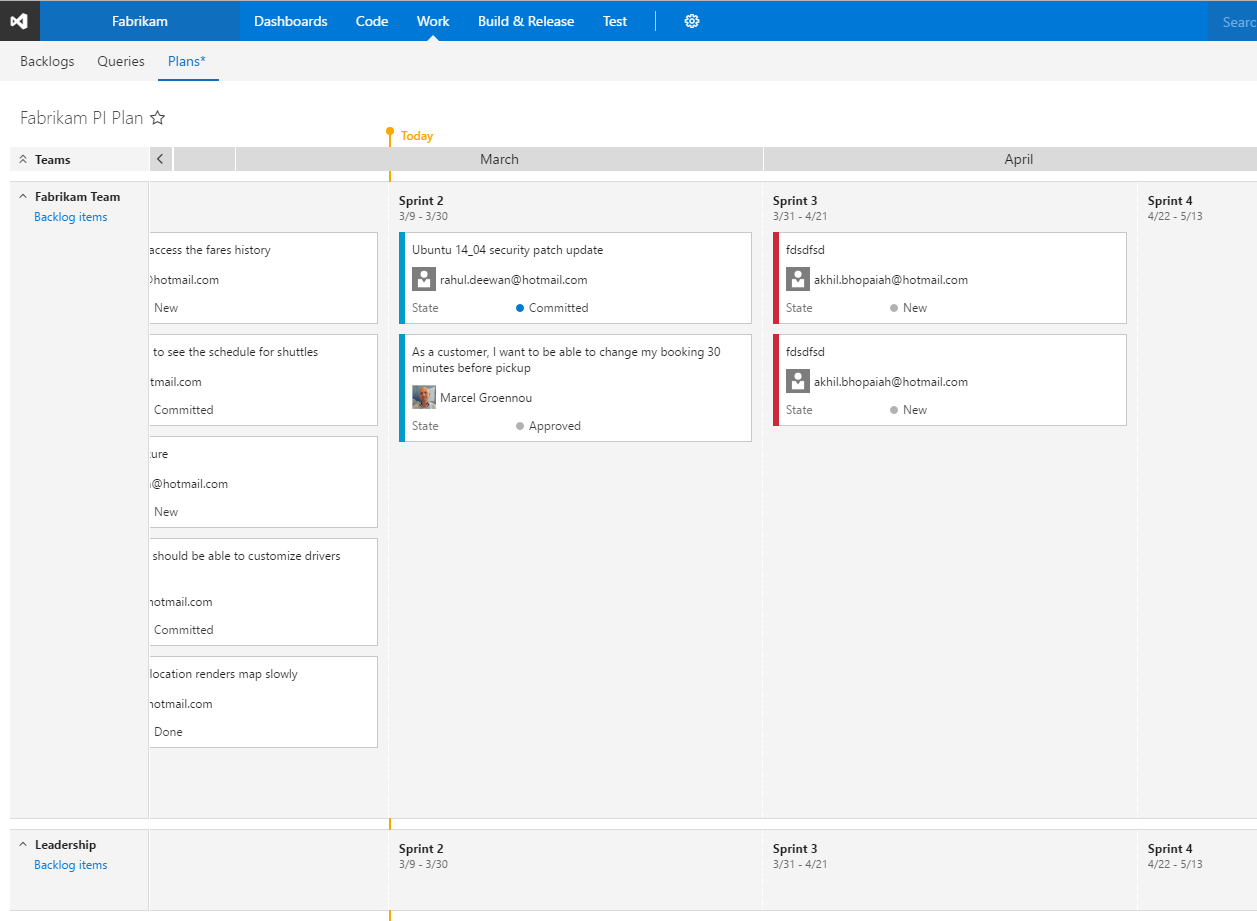Click the gray Approved state dot
The width and height of the screenshot is (1257, 921).
tap(521, 425)
